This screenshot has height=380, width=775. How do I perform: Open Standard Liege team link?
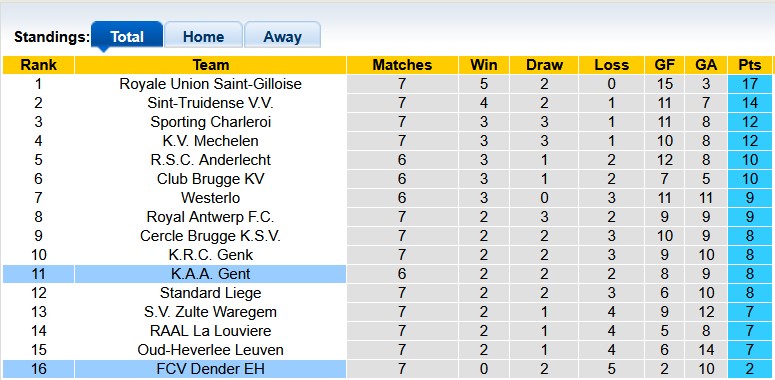tap(211, 293)
